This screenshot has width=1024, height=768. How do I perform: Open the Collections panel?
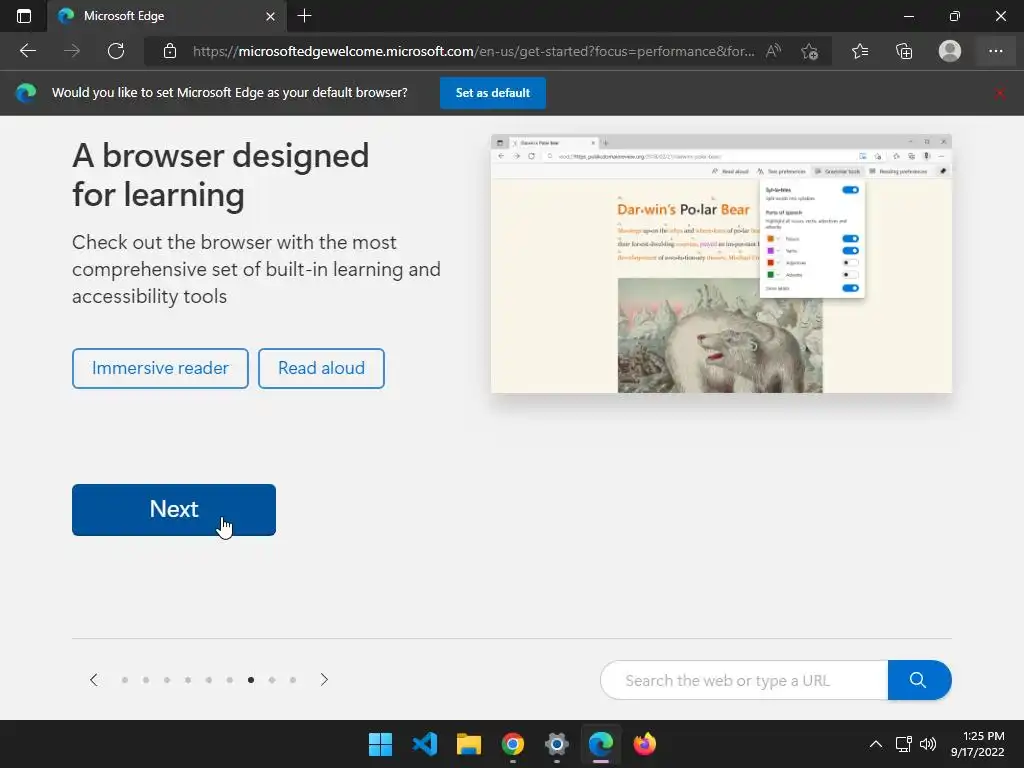coord(904,51)
